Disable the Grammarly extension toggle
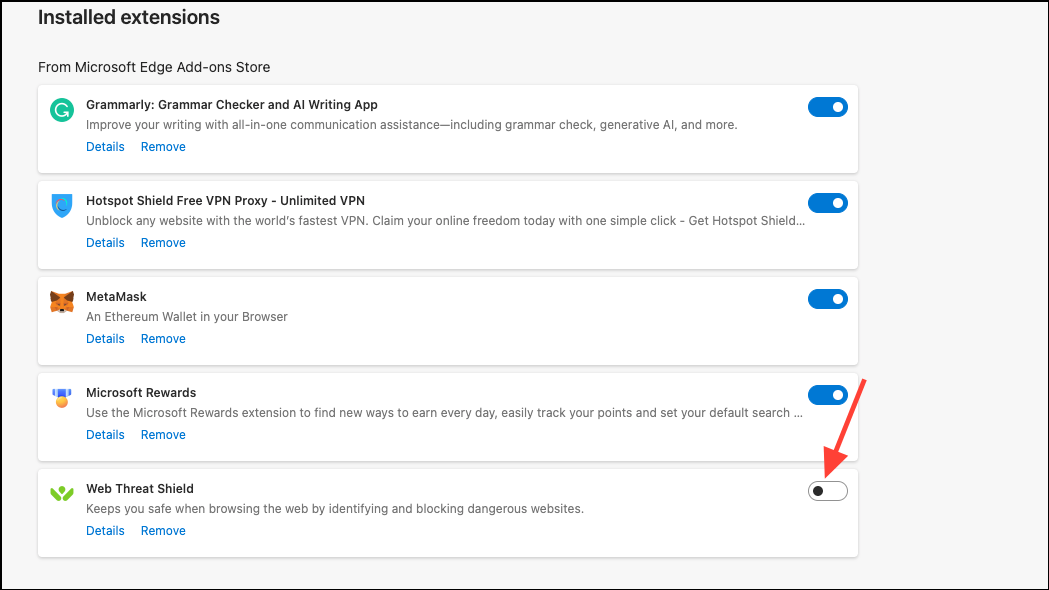1049x590 pixels. click(x=827, y=107)
